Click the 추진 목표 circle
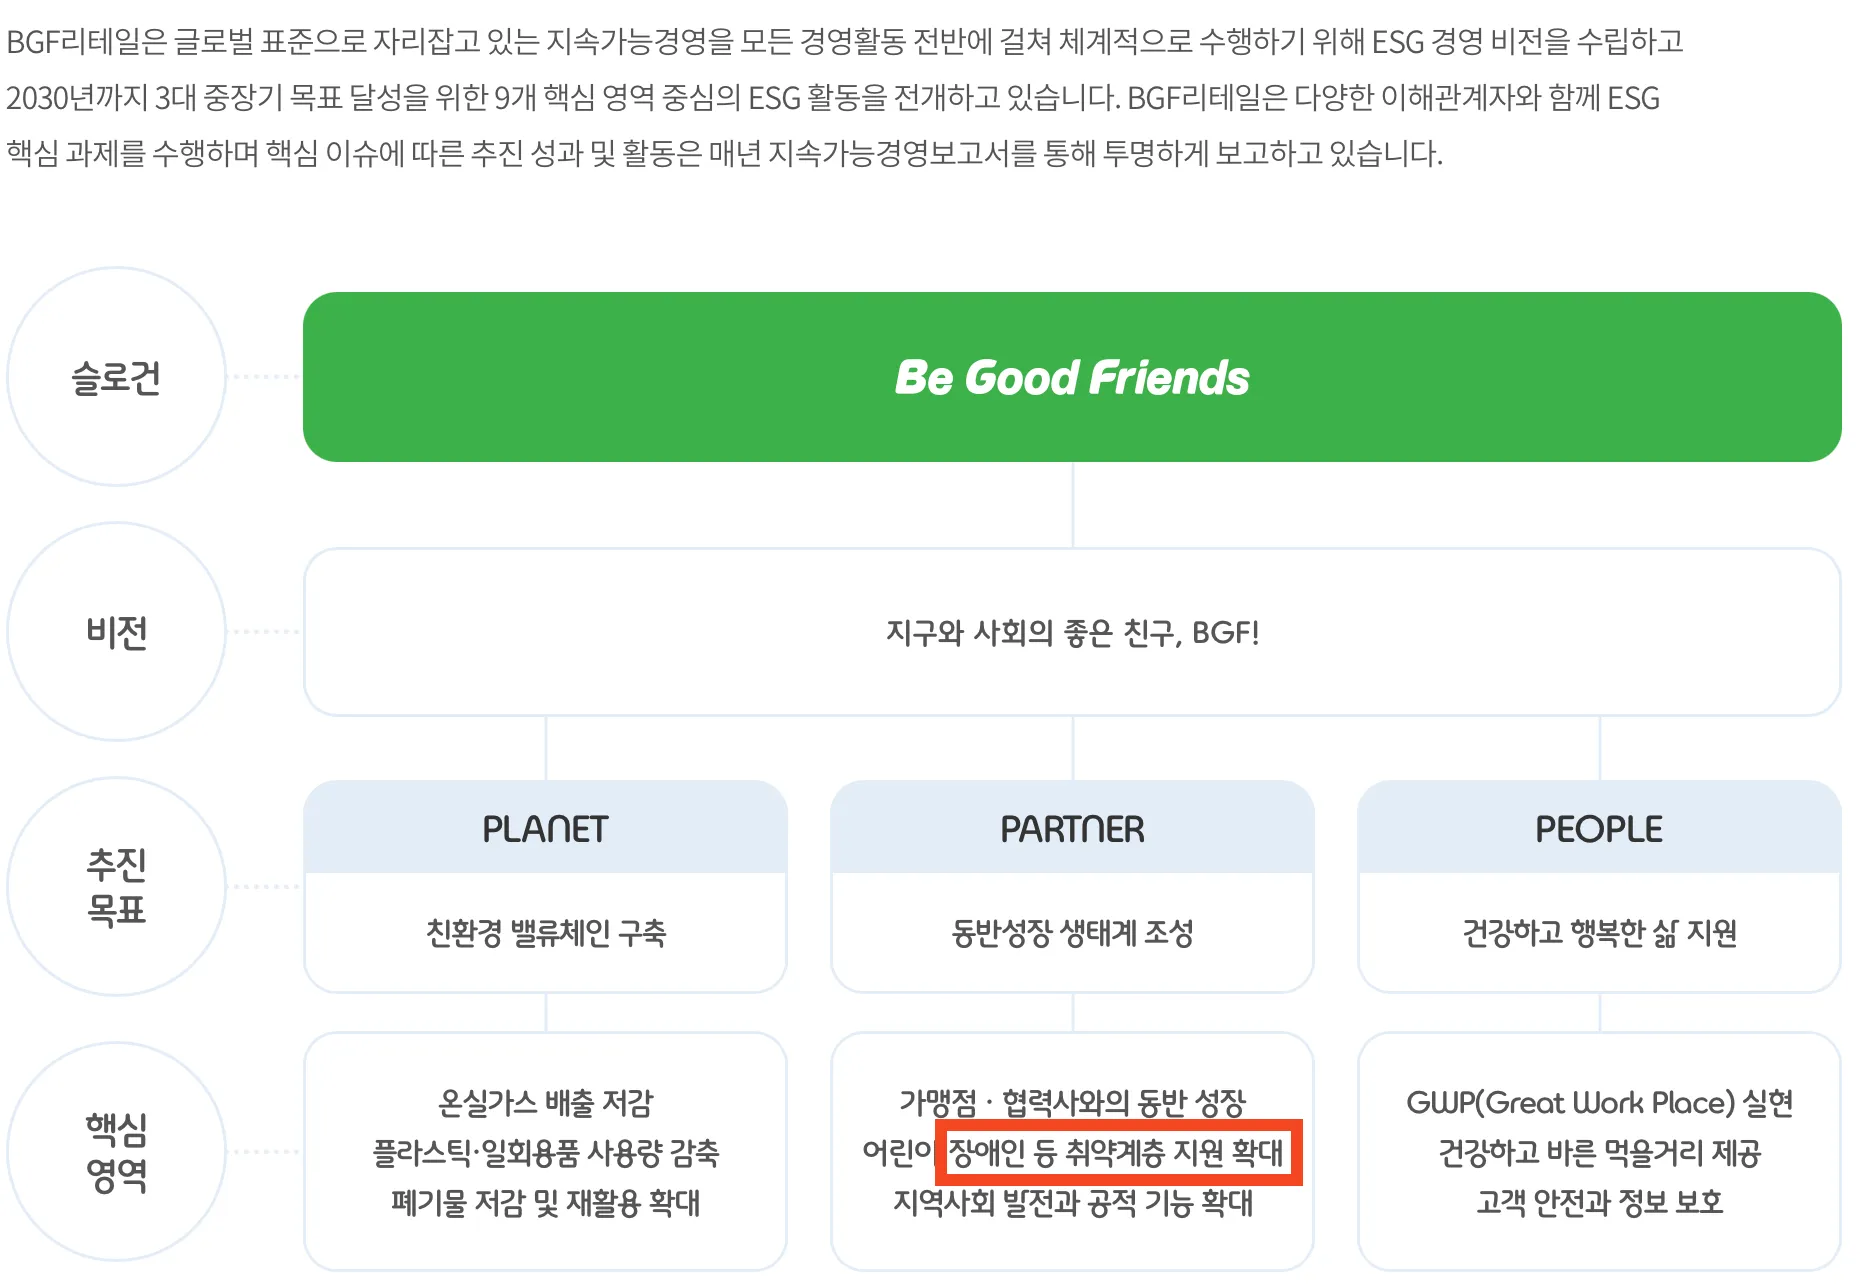Image resolution: width=1860 pixels, height=1286 pixels. (x=116, y=887)
